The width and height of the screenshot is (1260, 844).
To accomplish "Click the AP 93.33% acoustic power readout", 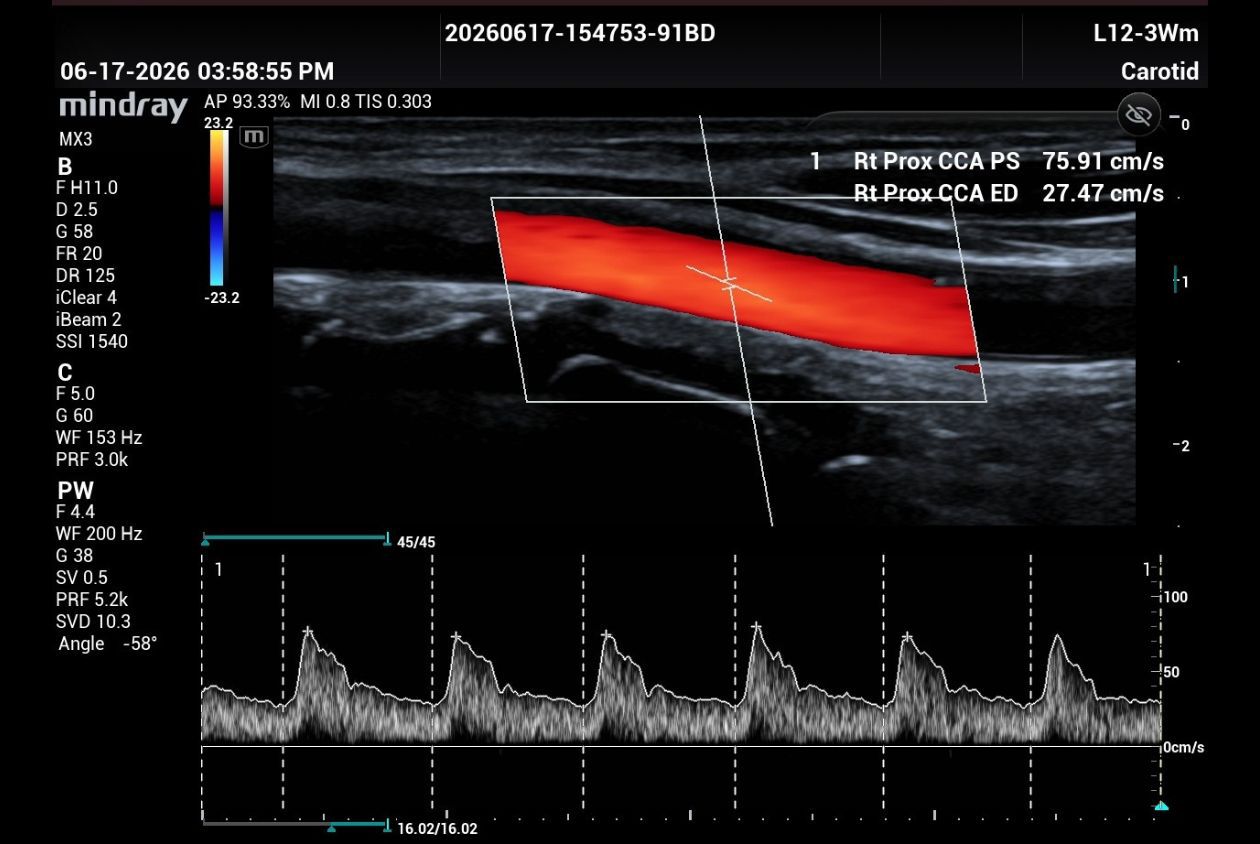I will point(247,102).
